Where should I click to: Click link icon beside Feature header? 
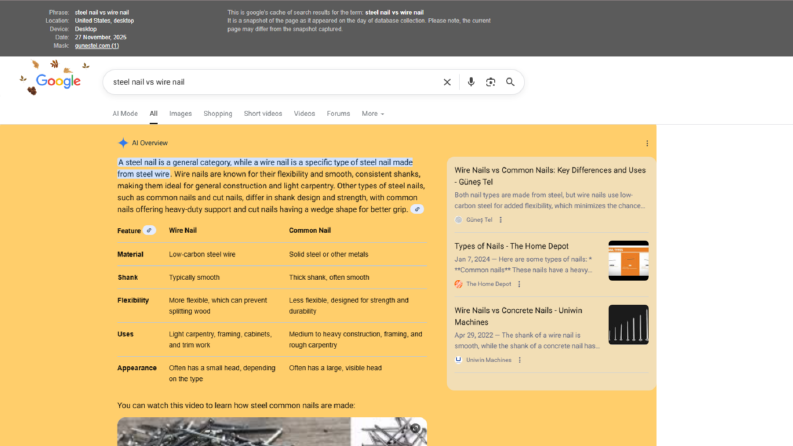pyautogui.click(x=149, y=230)
